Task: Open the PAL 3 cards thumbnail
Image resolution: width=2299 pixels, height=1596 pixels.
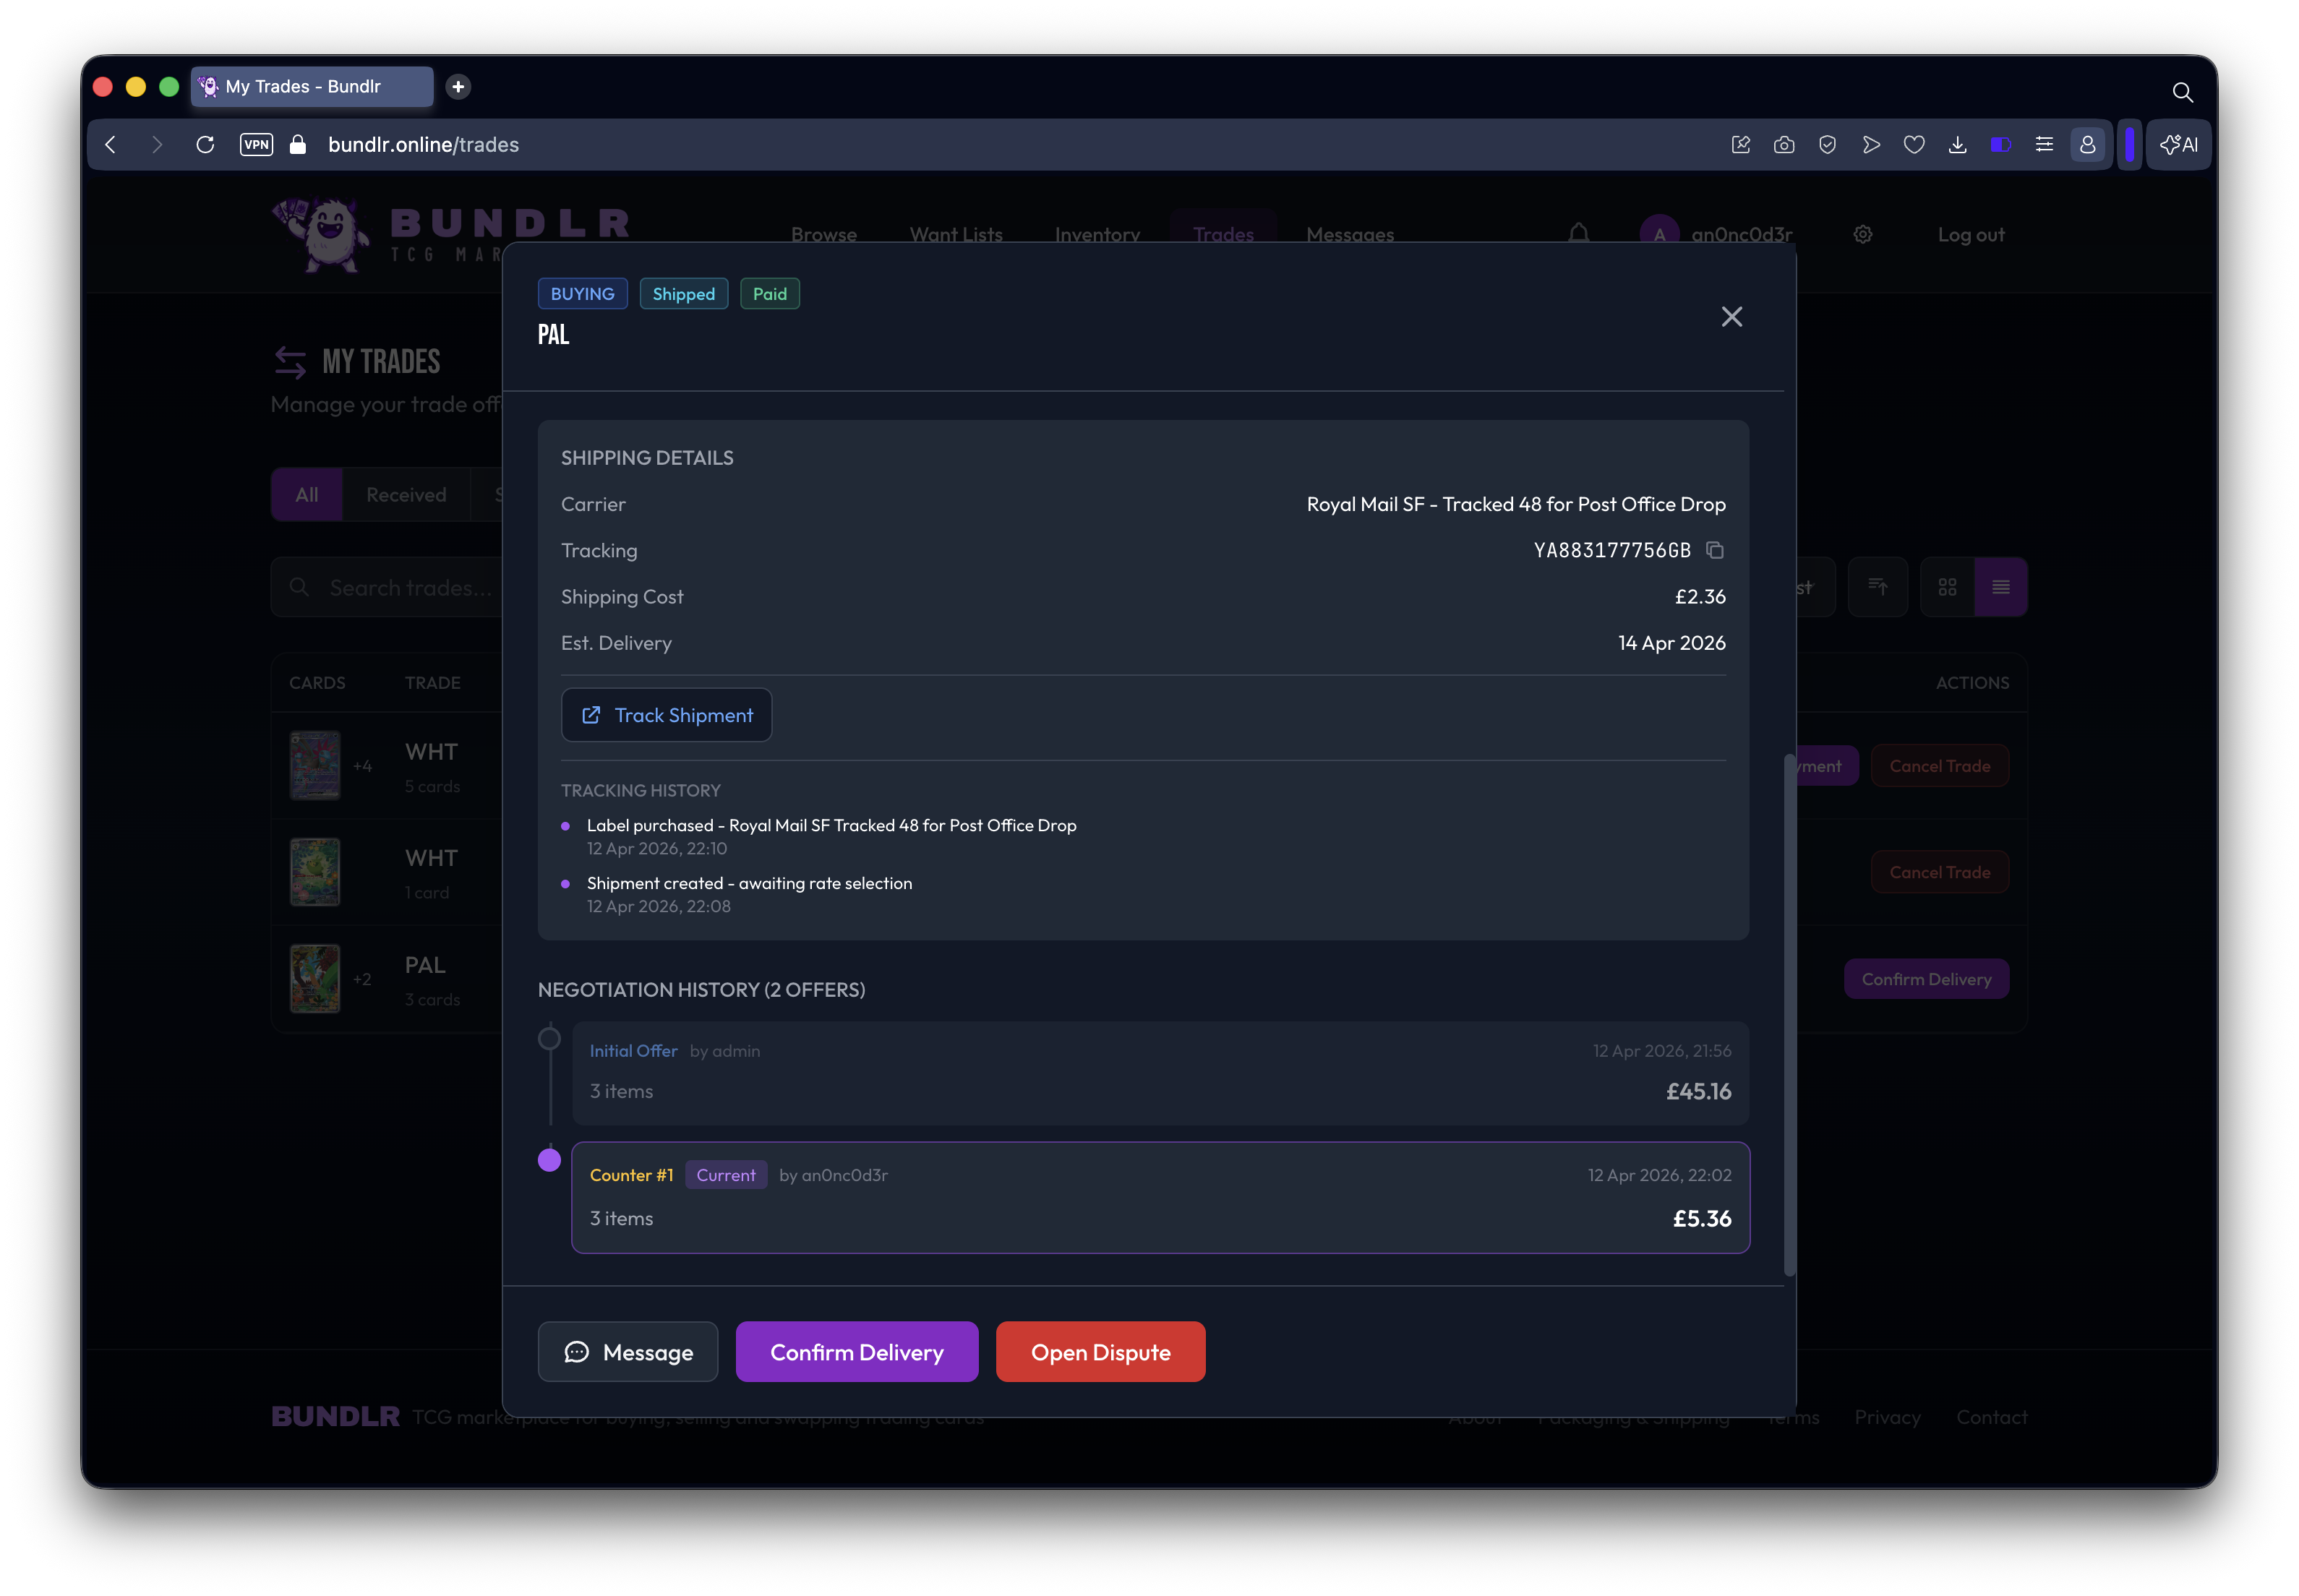Action: (x=314, y=979)
